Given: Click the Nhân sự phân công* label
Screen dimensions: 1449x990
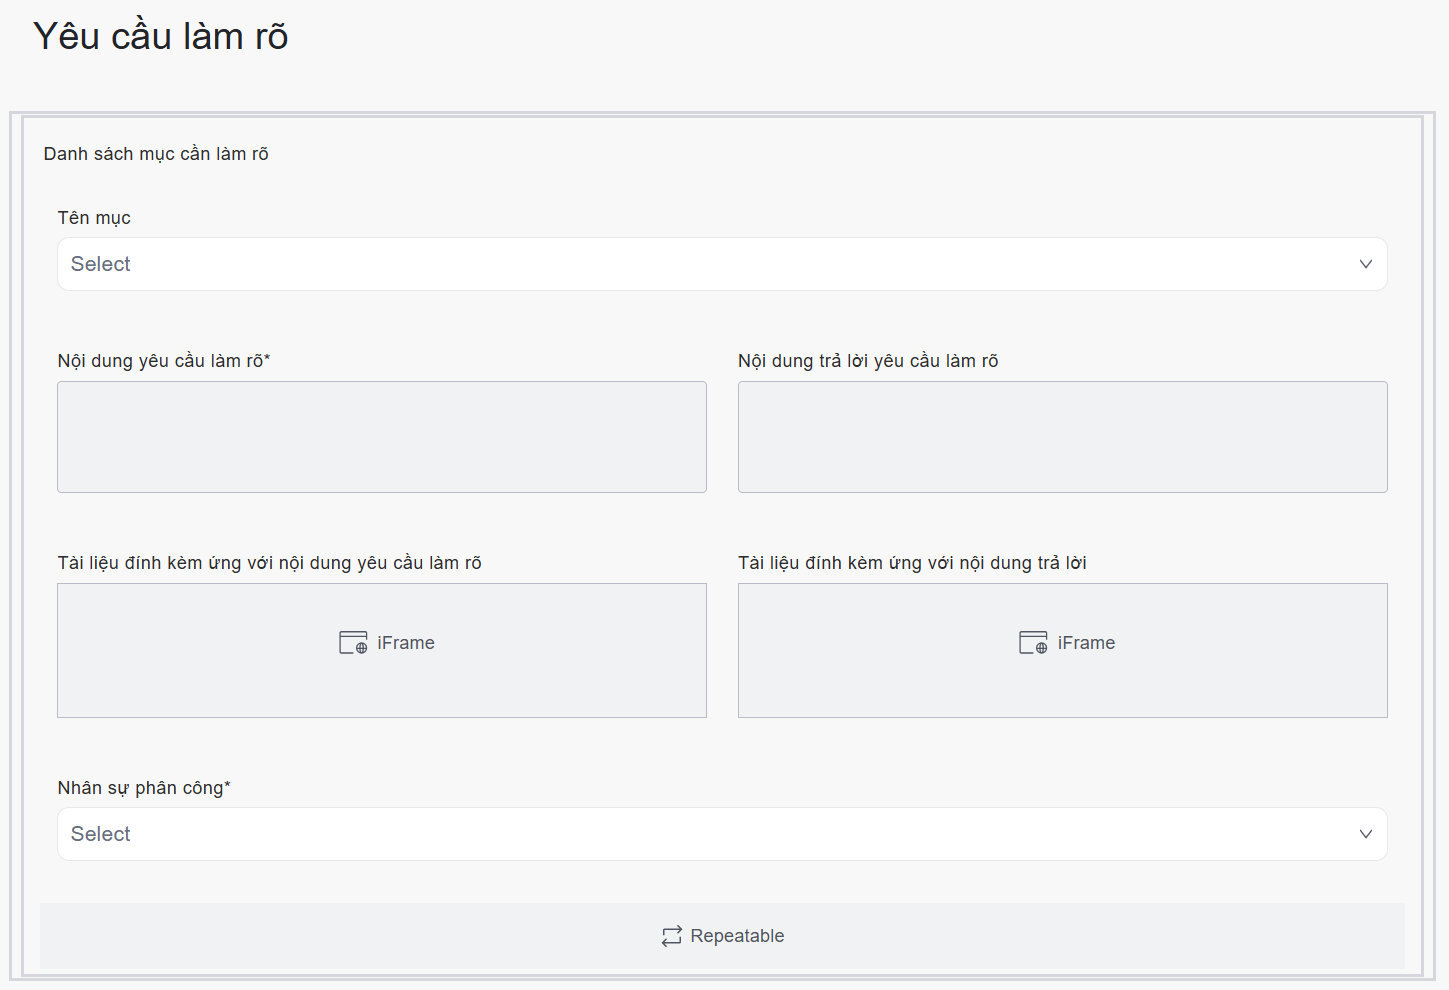Looking at the screenshot, I should pos(144,788).
